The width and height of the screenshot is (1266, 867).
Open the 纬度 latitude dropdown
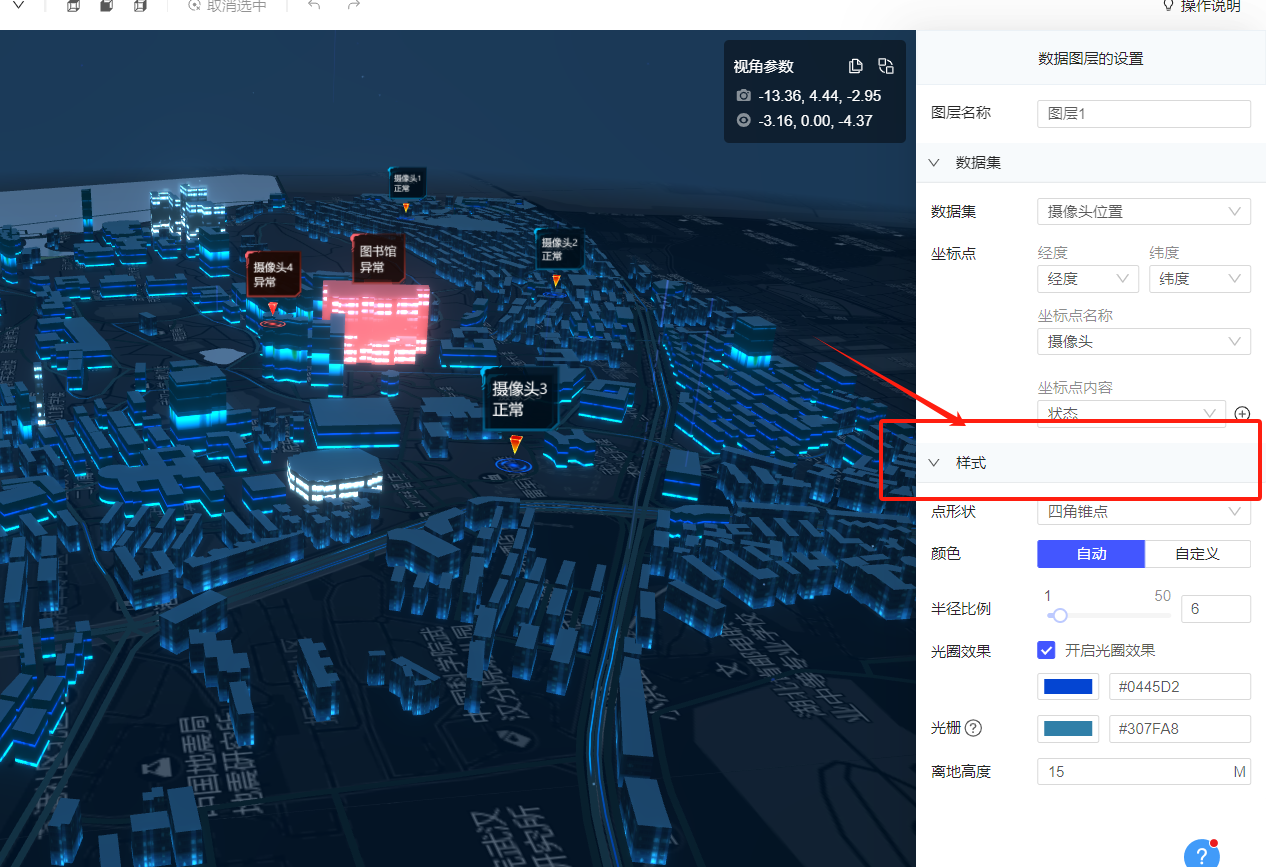[1200, 279]
